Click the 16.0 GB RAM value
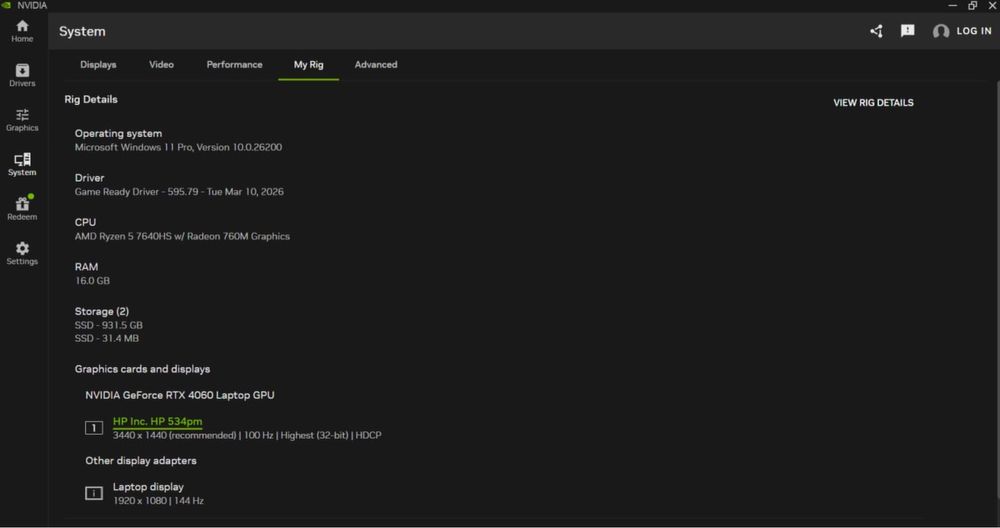The image size is (1000, 528). click(x=92, y=281)
